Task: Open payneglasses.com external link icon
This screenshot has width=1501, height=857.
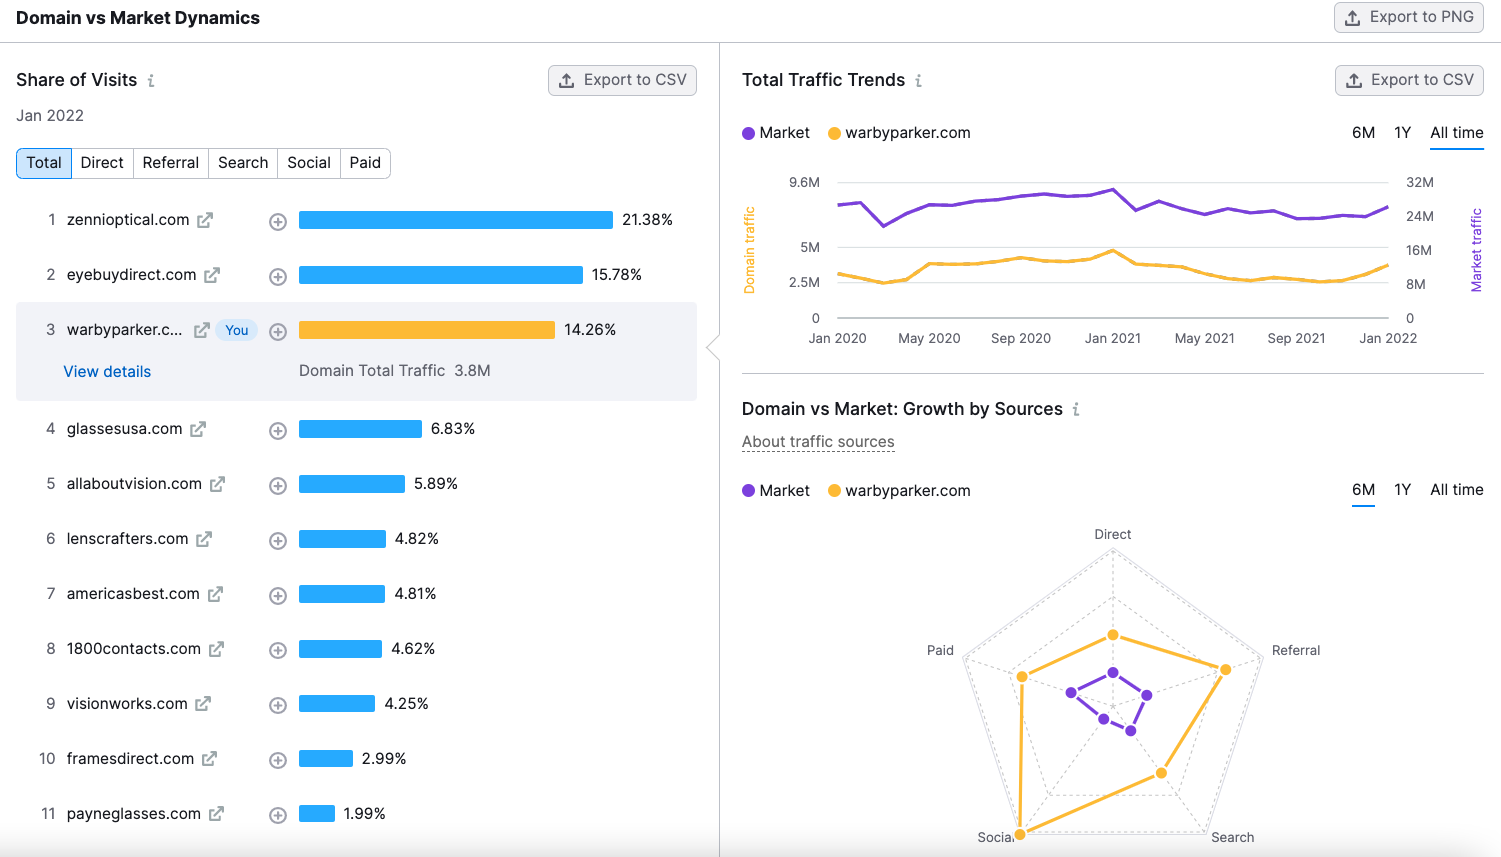Action: 216,814
